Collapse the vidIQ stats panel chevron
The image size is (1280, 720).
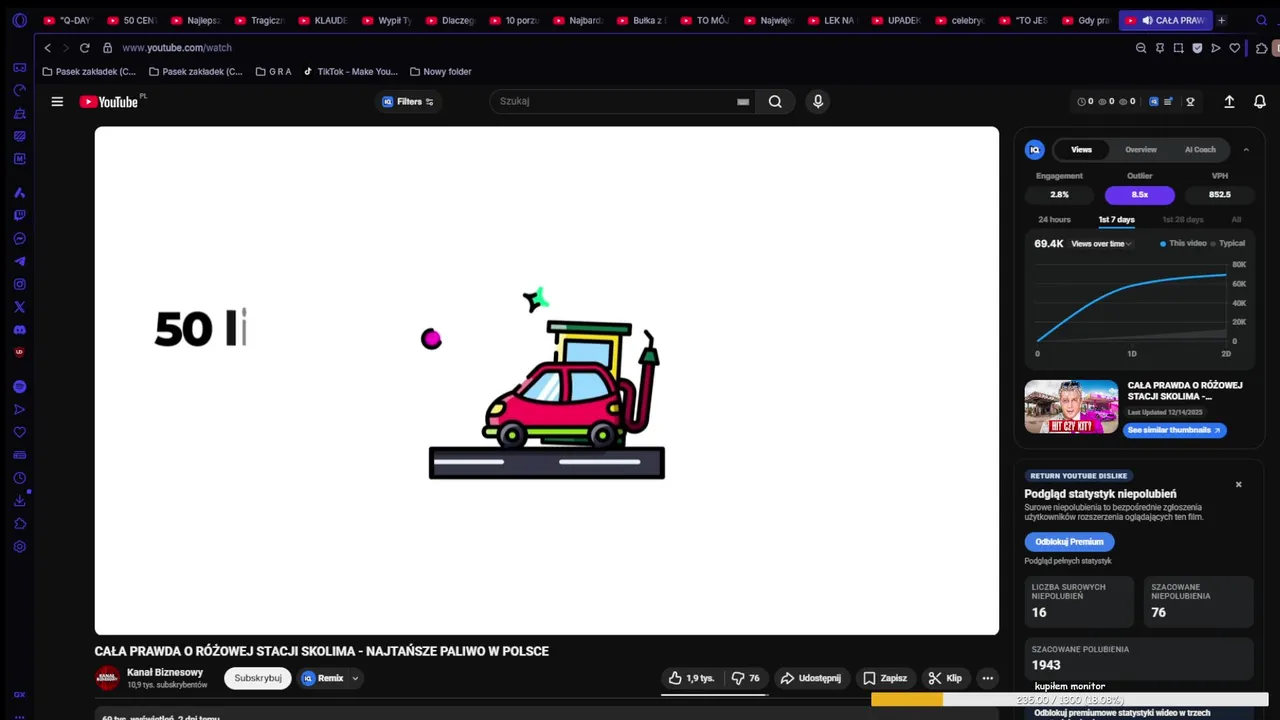click(1246, 150)
